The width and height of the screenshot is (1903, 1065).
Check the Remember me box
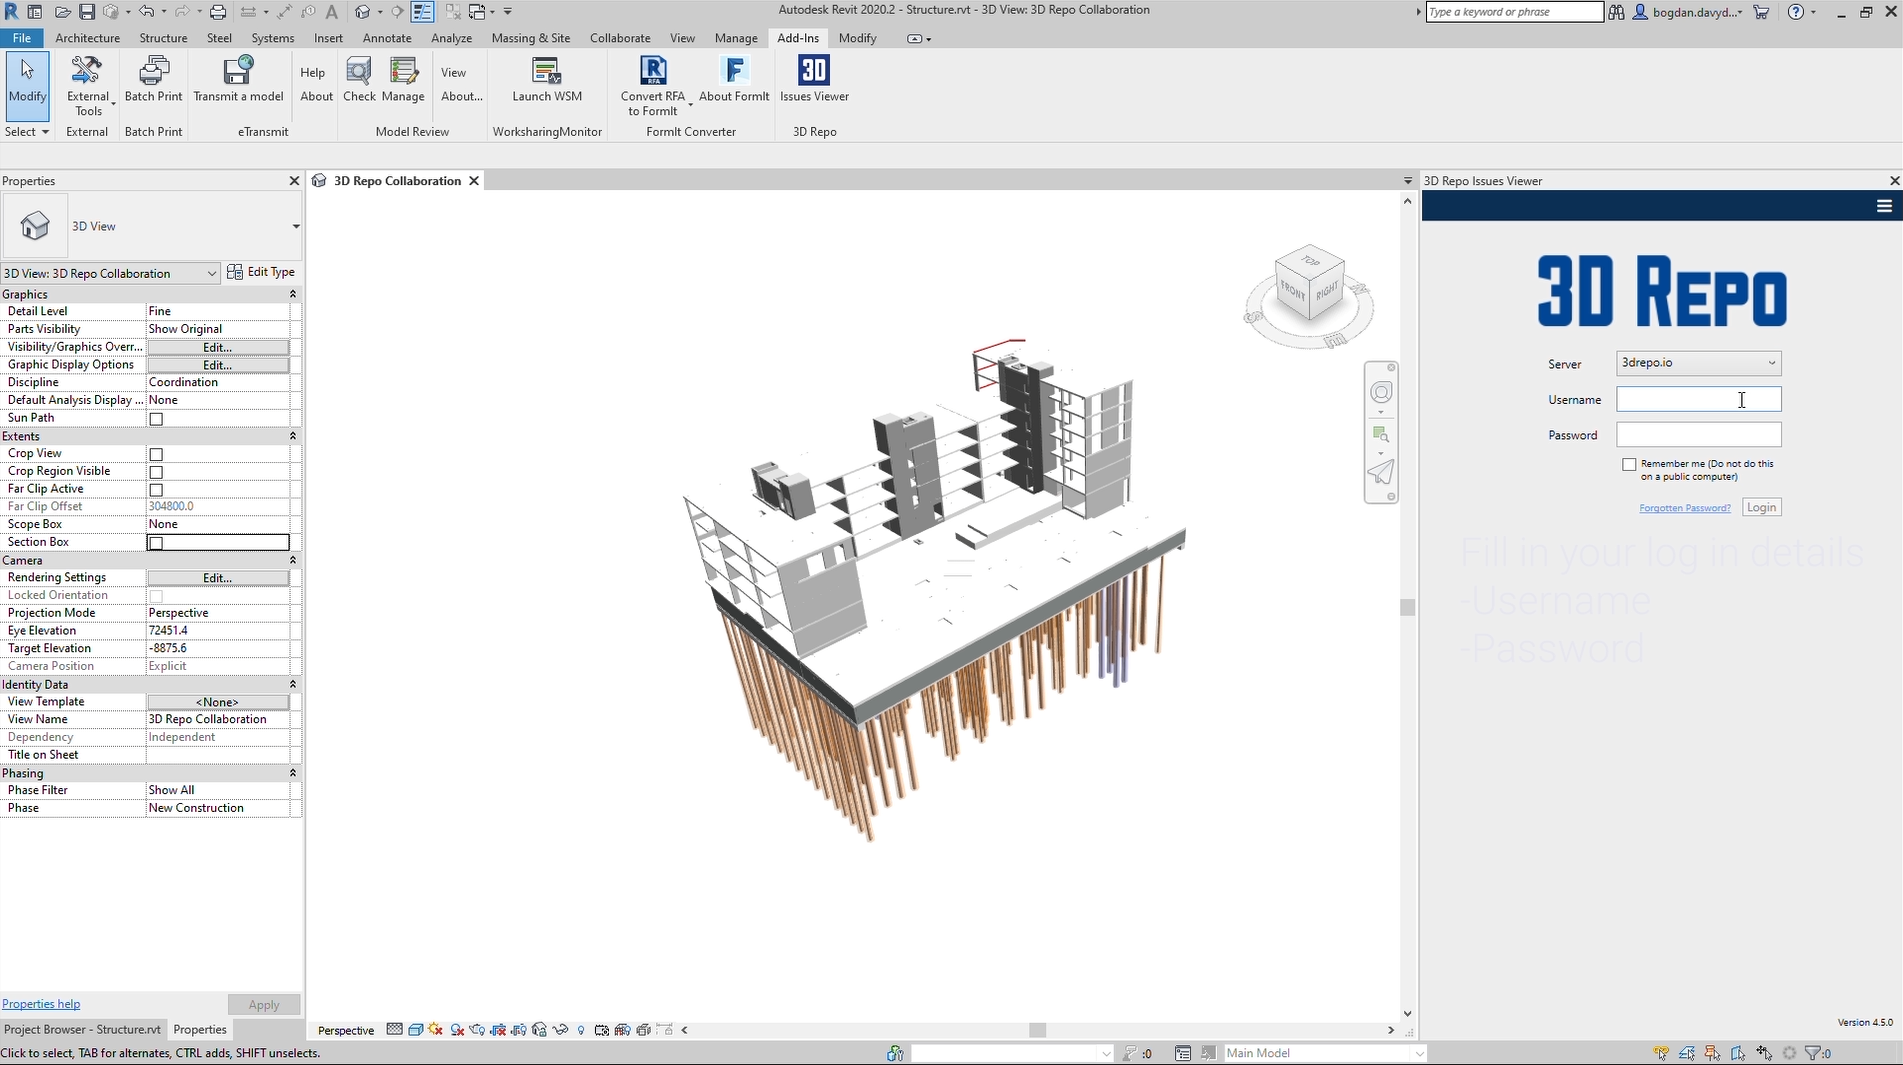(x=1629, y=465)
